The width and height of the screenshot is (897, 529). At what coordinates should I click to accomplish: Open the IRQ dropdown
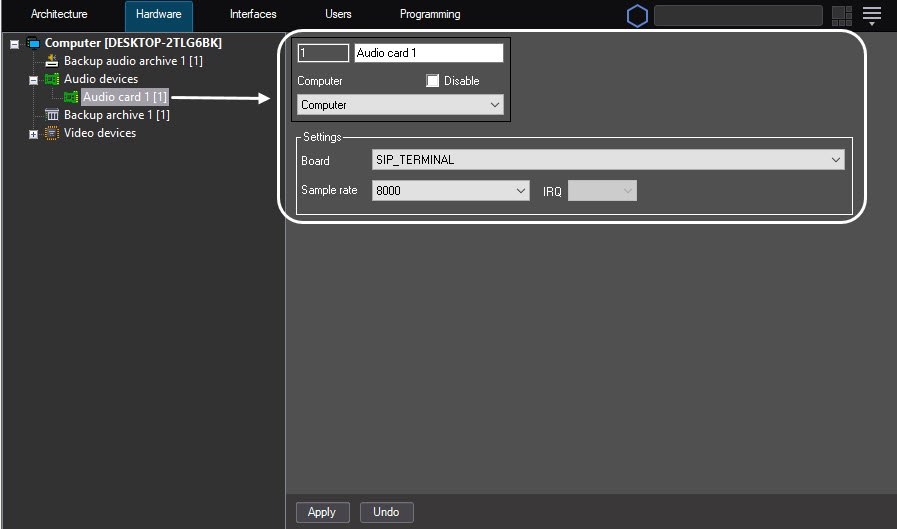pyautogui.click(x=602, y=190)
